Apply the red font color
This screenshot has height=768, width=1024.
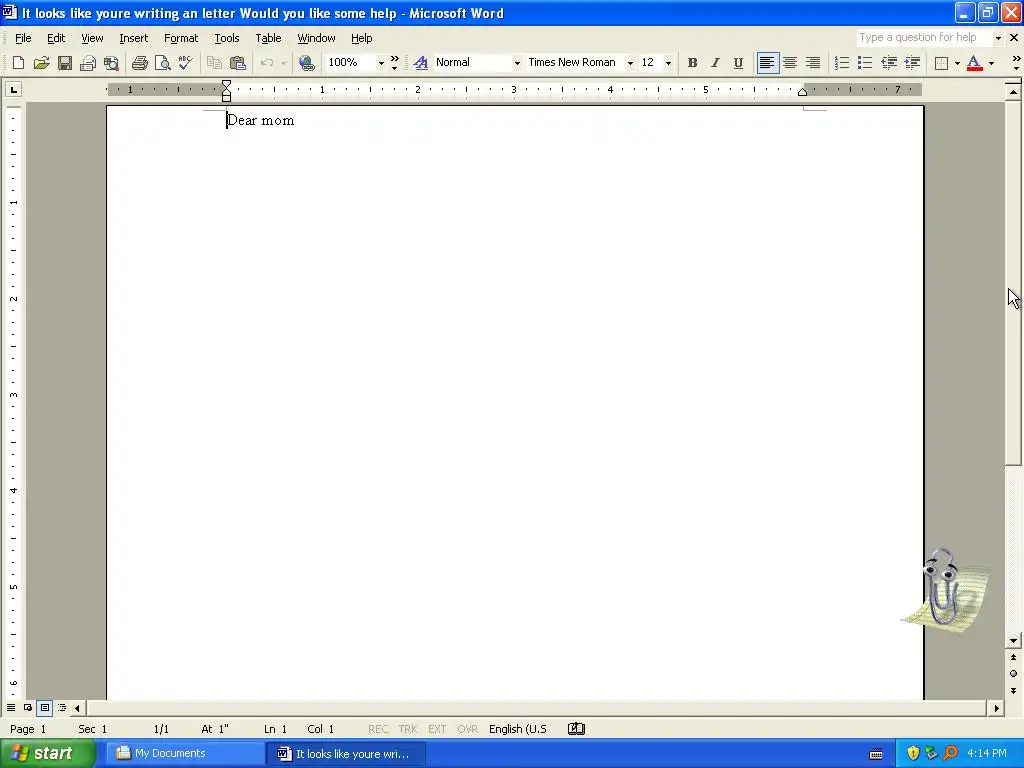click(x=974, y=63)
